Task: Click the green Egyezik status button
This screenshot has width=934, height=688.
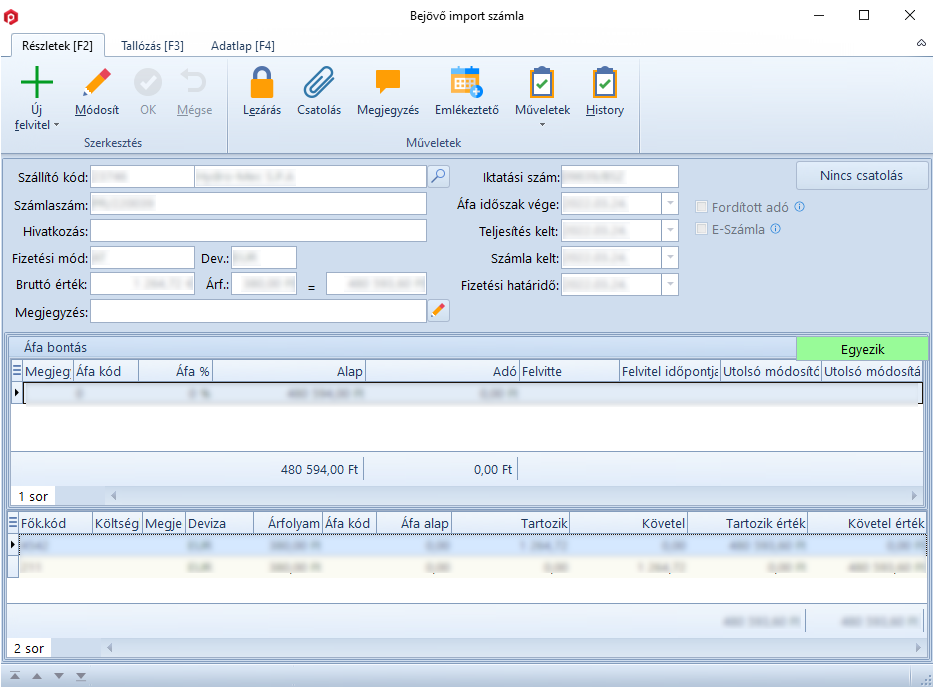Action: [x=862, y=349]
